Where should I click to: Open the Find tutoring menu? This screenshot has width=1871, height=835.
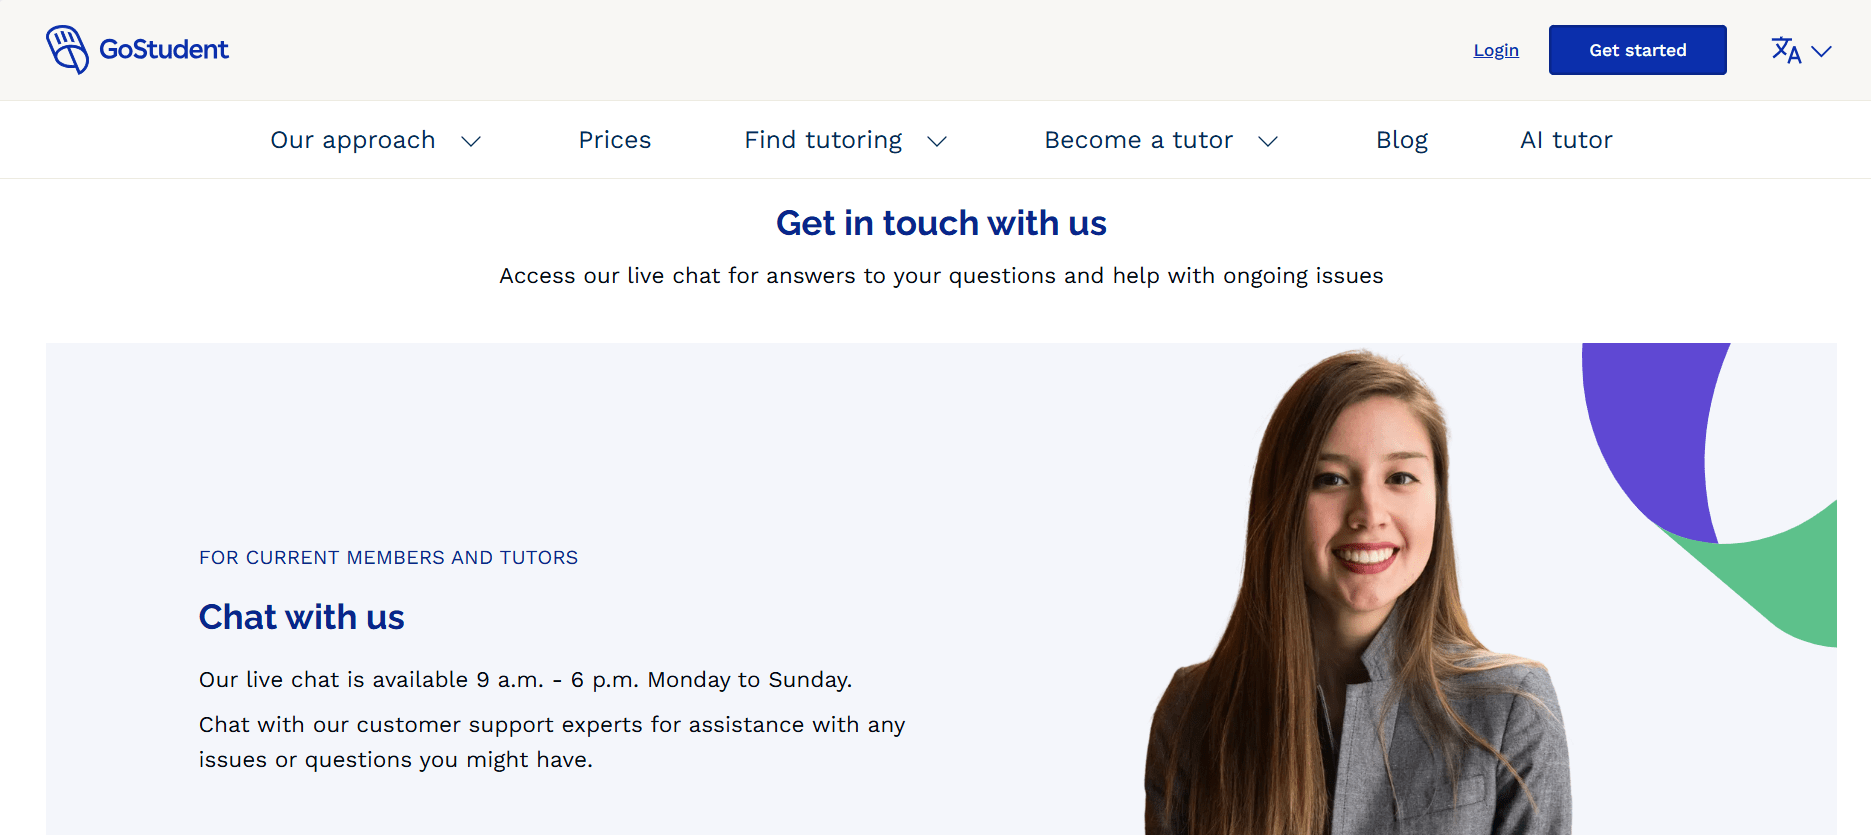pyautogui.click(x=823, y=140)
